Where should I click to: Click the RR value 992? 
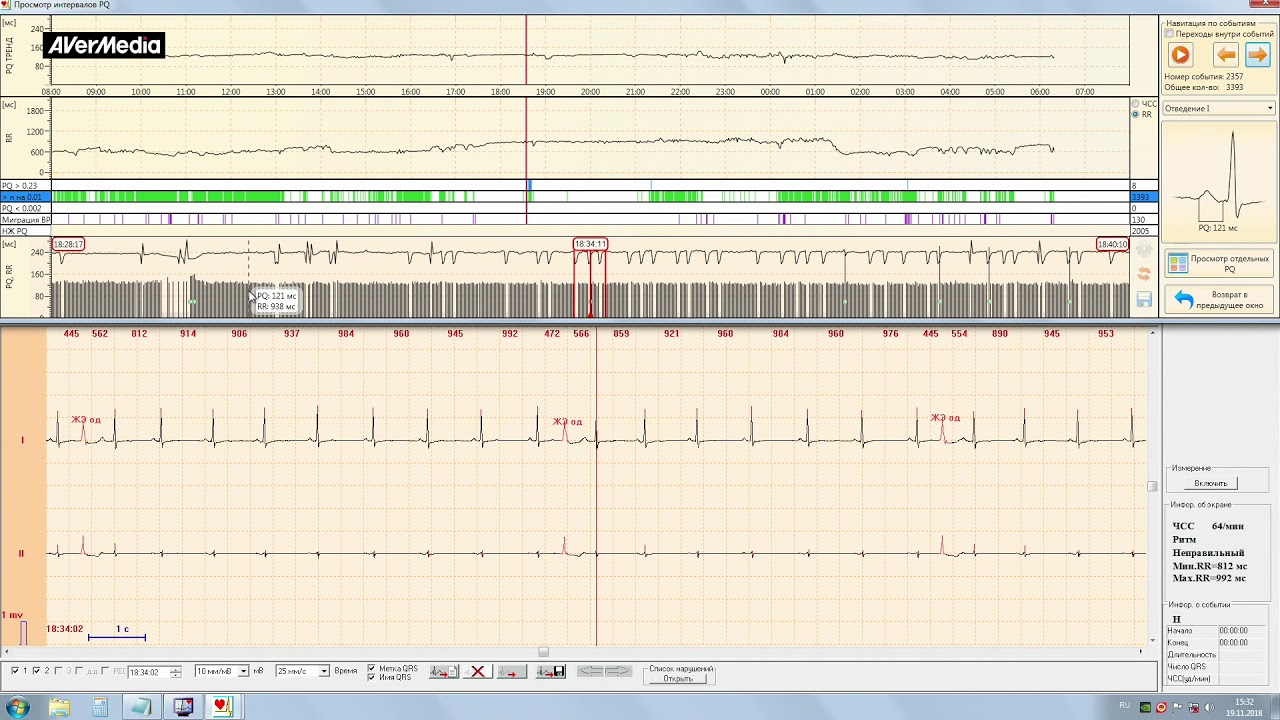coord(510,334)
